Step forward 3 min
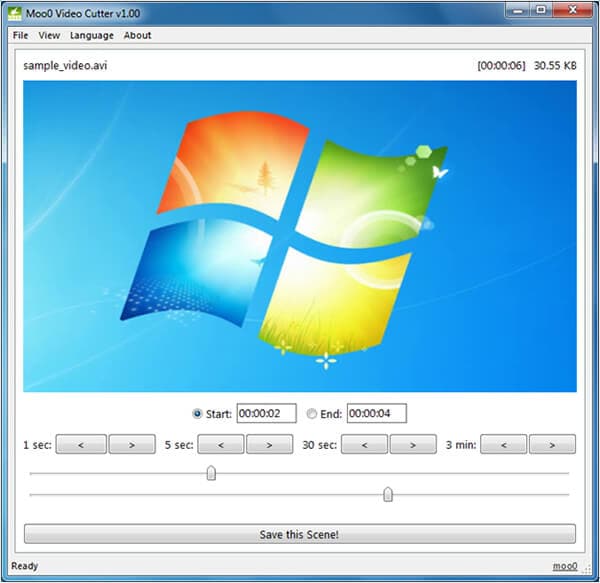The width and height of the screenshot is (600, 583). click(x=552, y=445)
